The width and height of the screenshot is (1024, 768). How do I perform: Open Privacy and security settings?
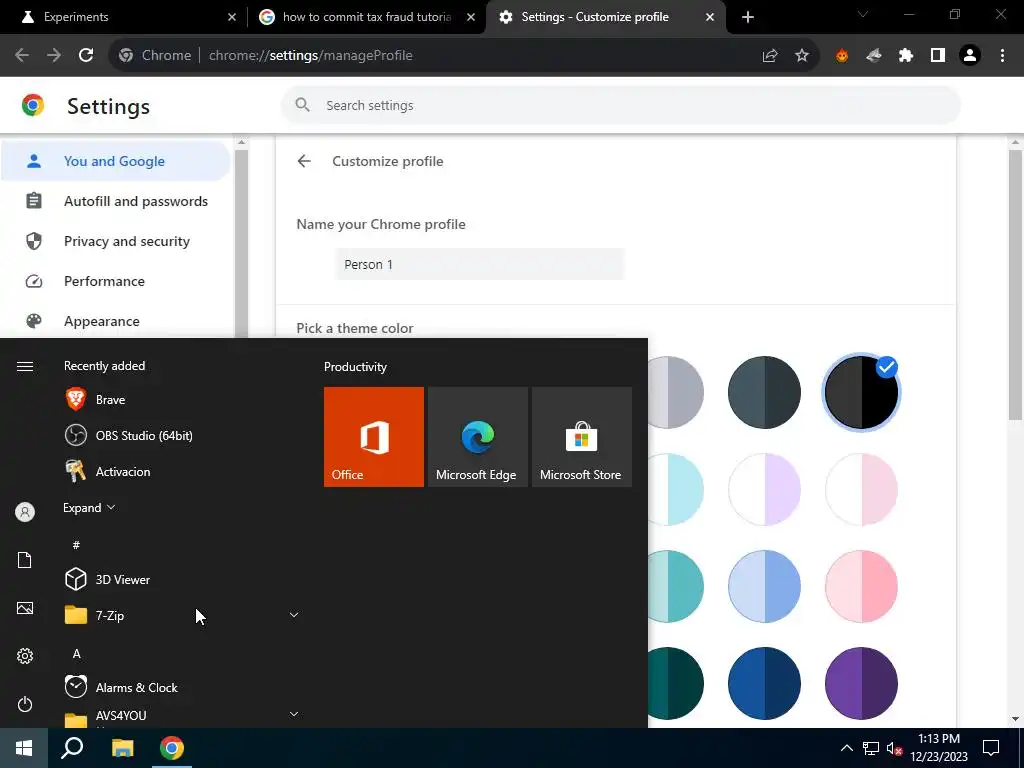point(115,241)
